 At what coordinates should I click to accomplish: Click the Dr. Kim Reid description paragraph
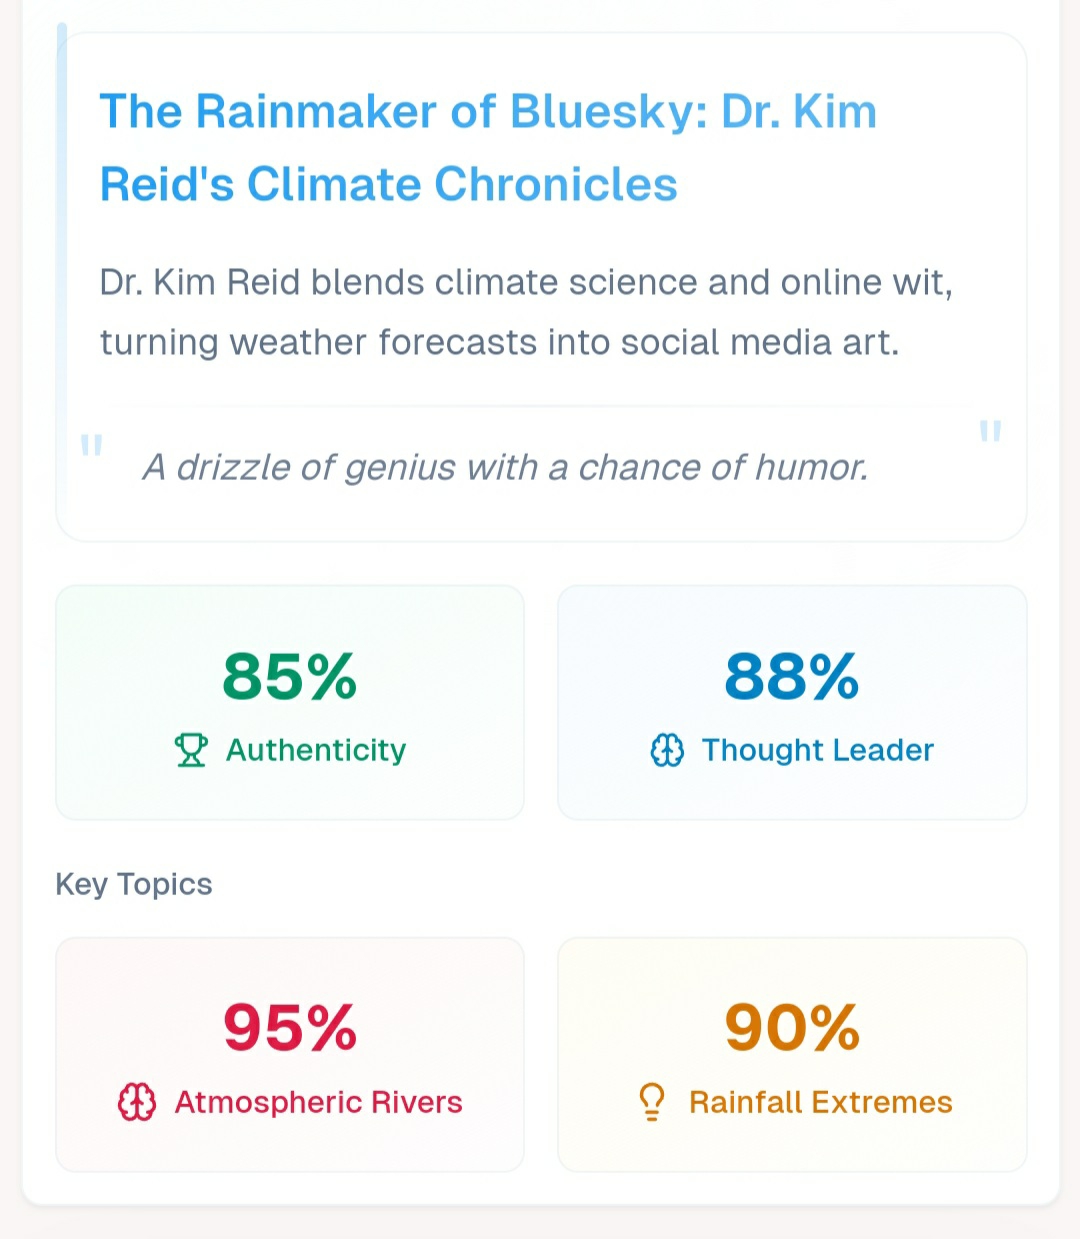click(x=526, y=312)
